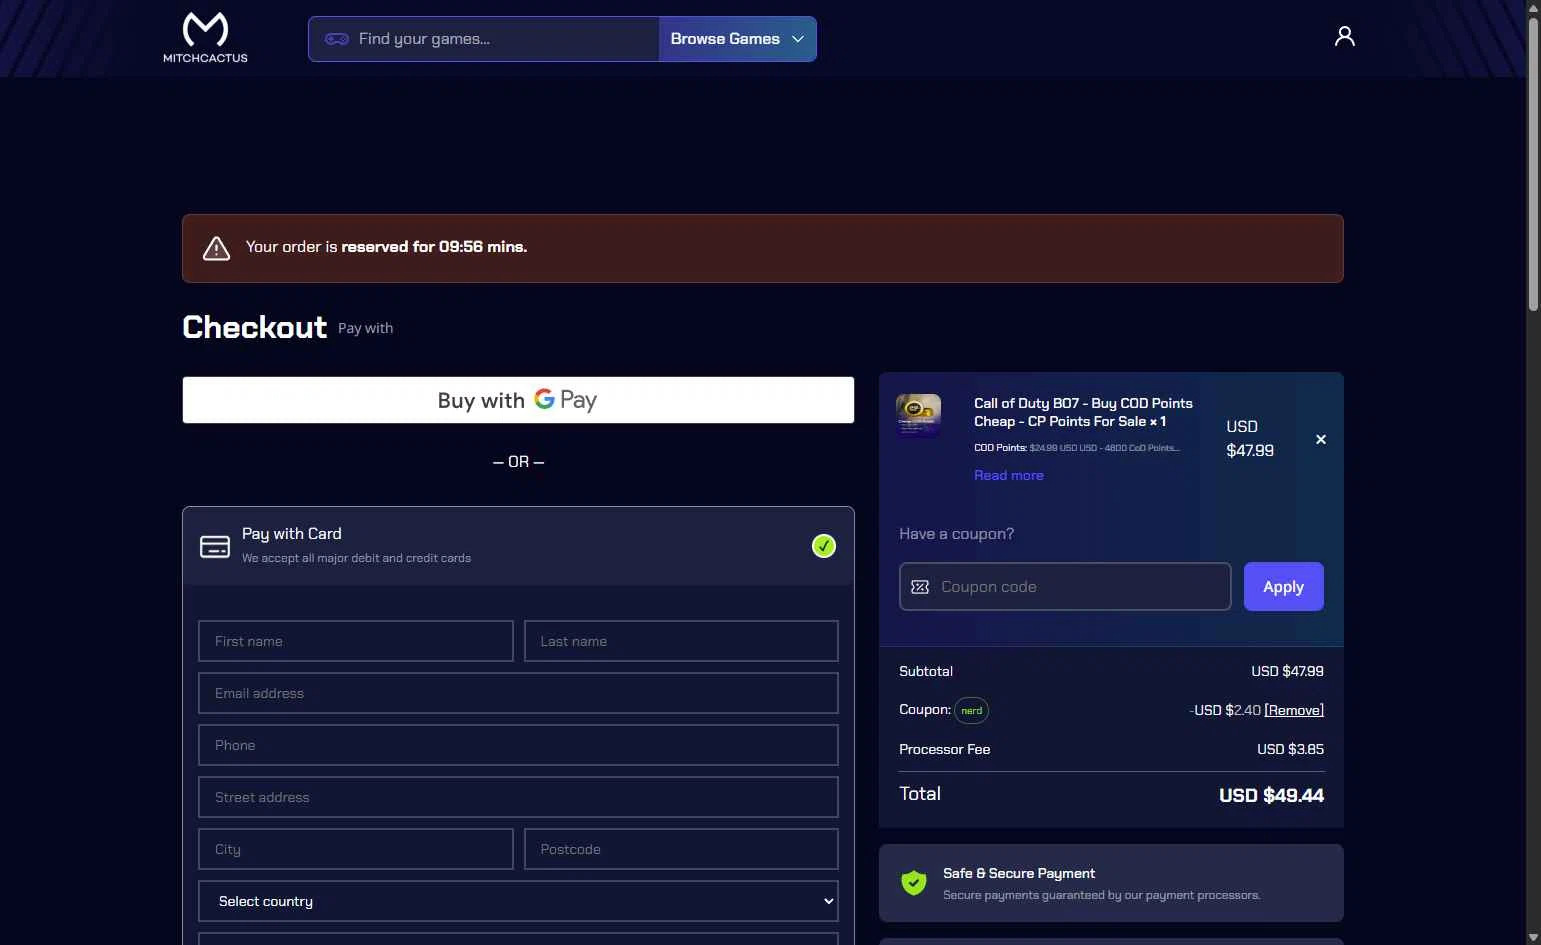Click the nerd coupon badge

pos(972,710)
